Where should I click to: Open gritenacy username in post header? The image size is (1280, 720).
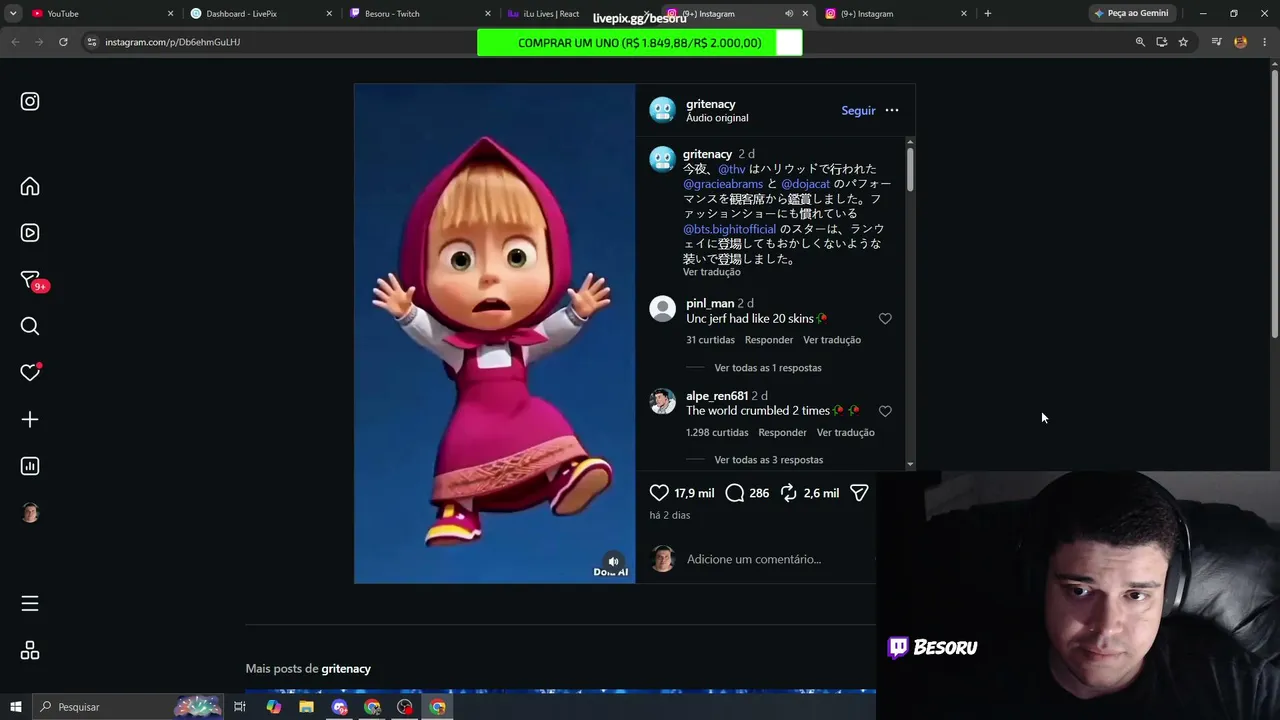(x=711, y=104)
